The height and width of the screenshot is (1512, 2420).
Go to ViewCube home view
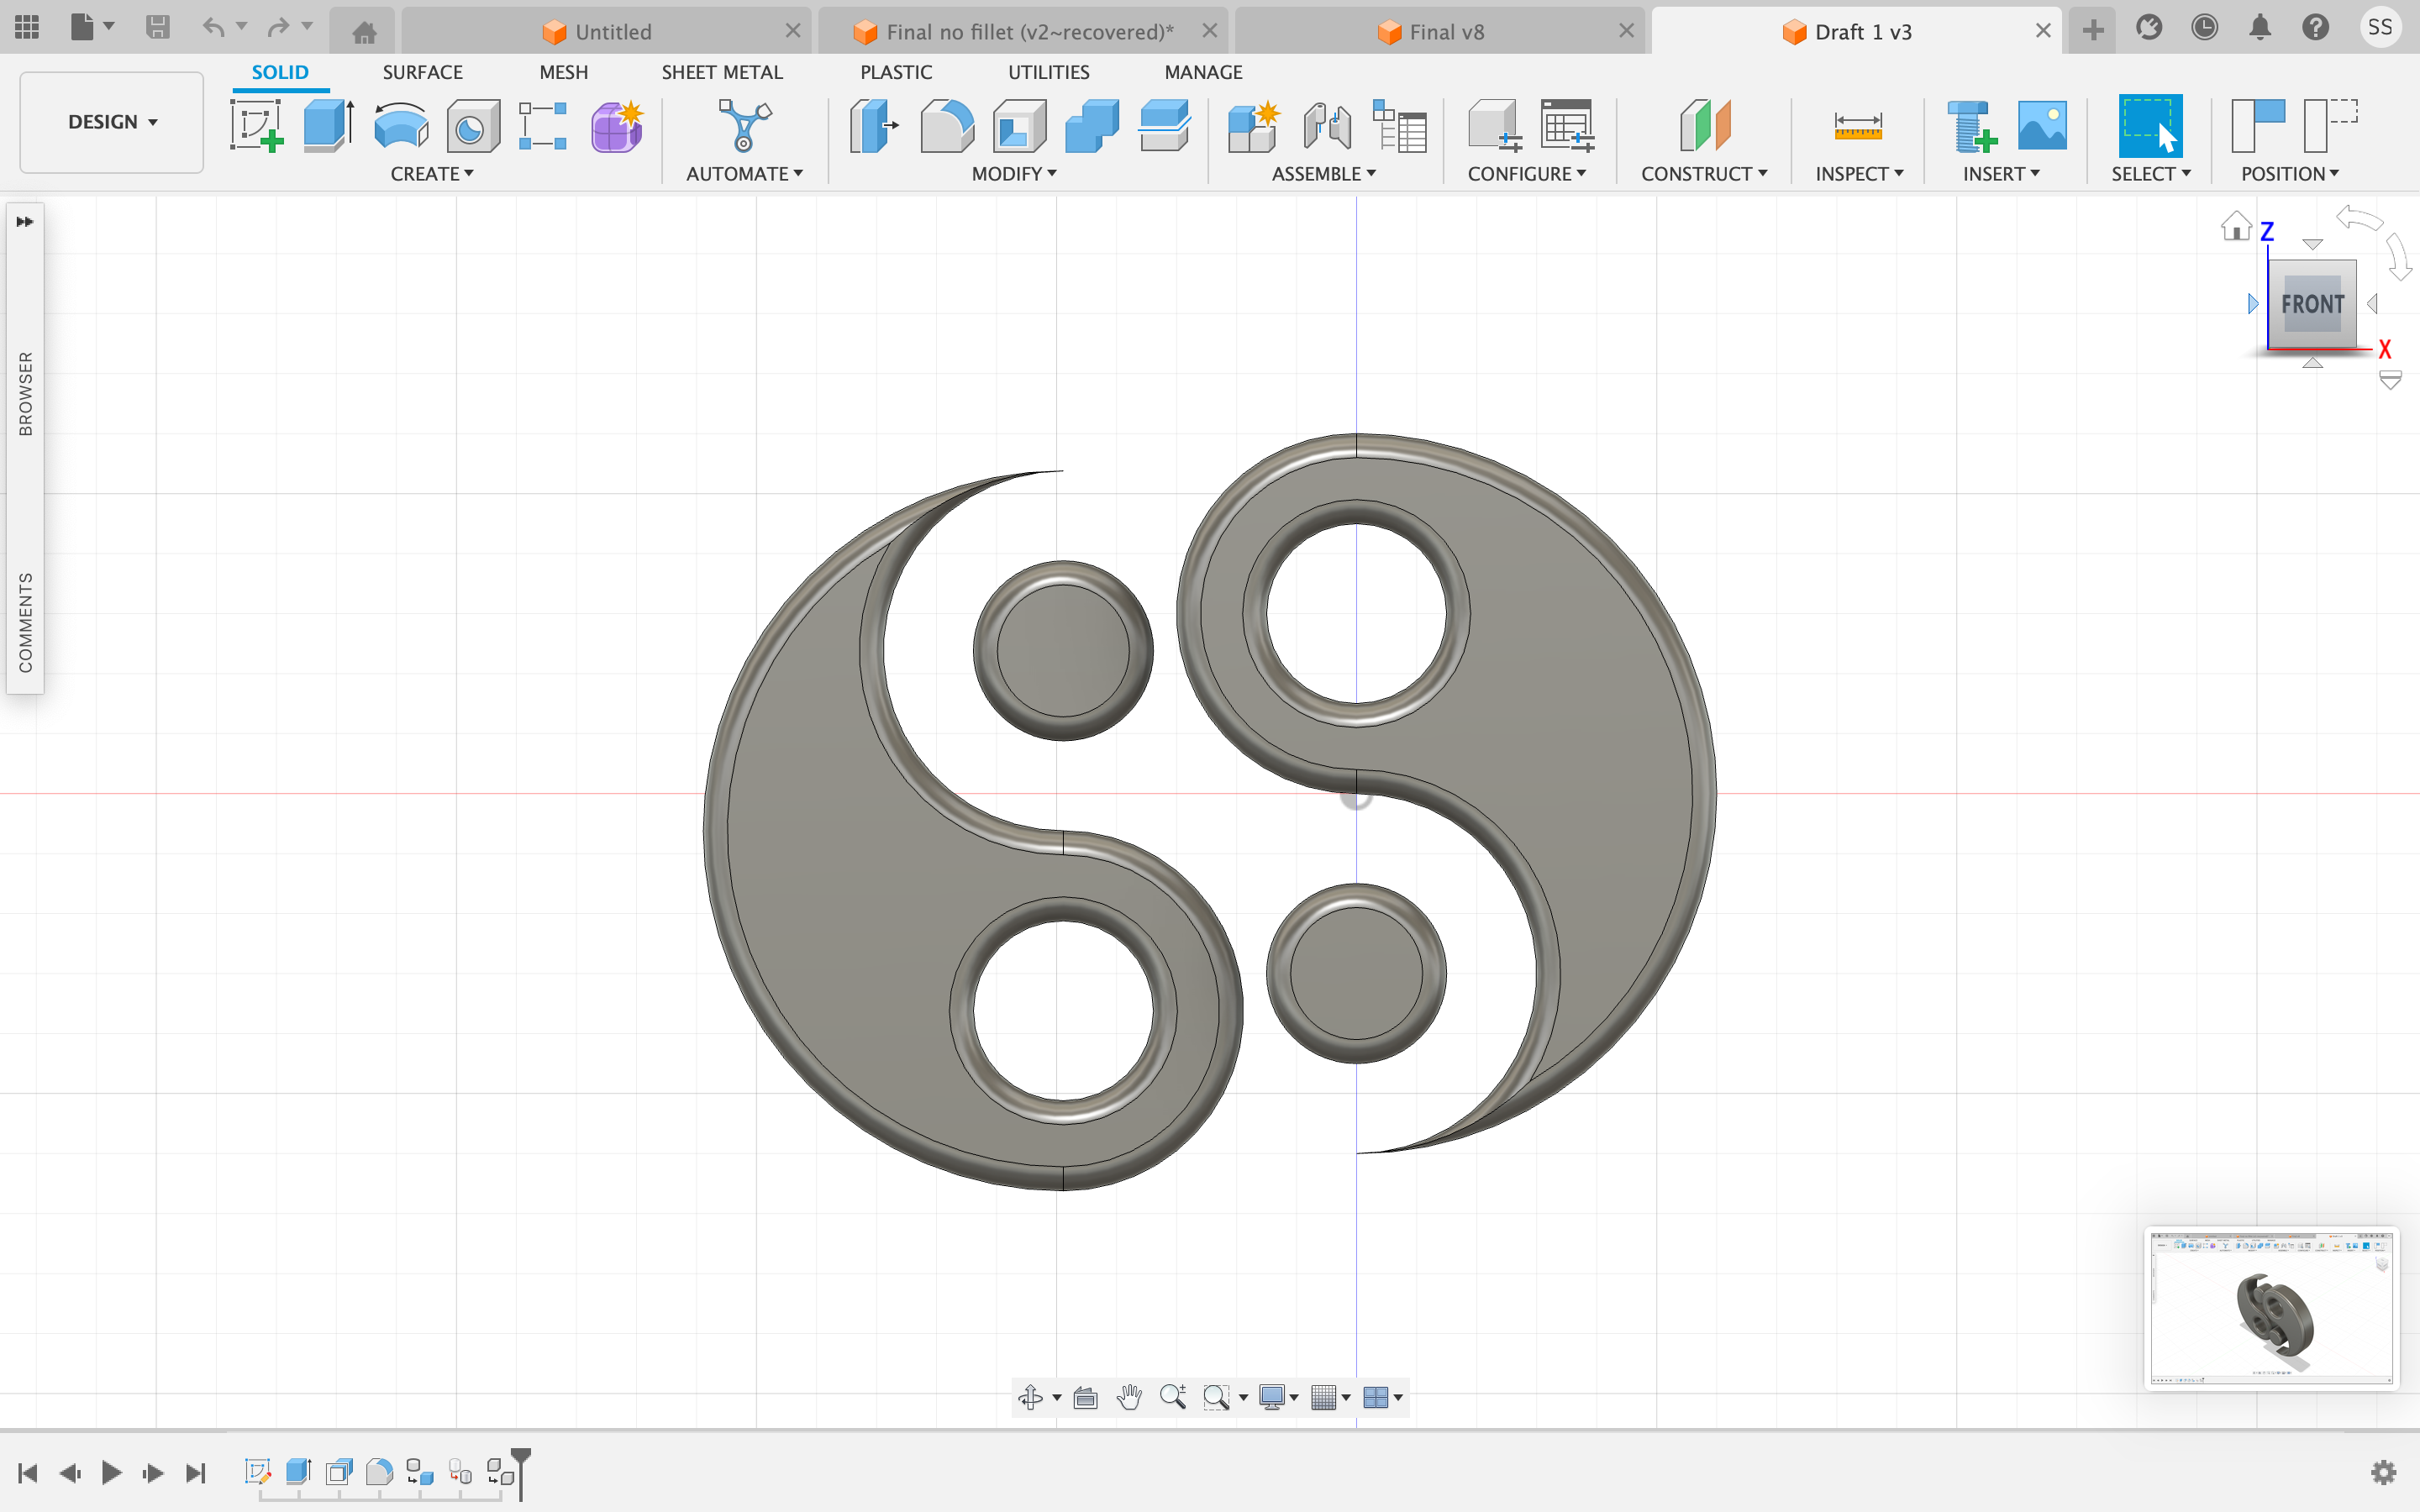[x=2236, y=226]
